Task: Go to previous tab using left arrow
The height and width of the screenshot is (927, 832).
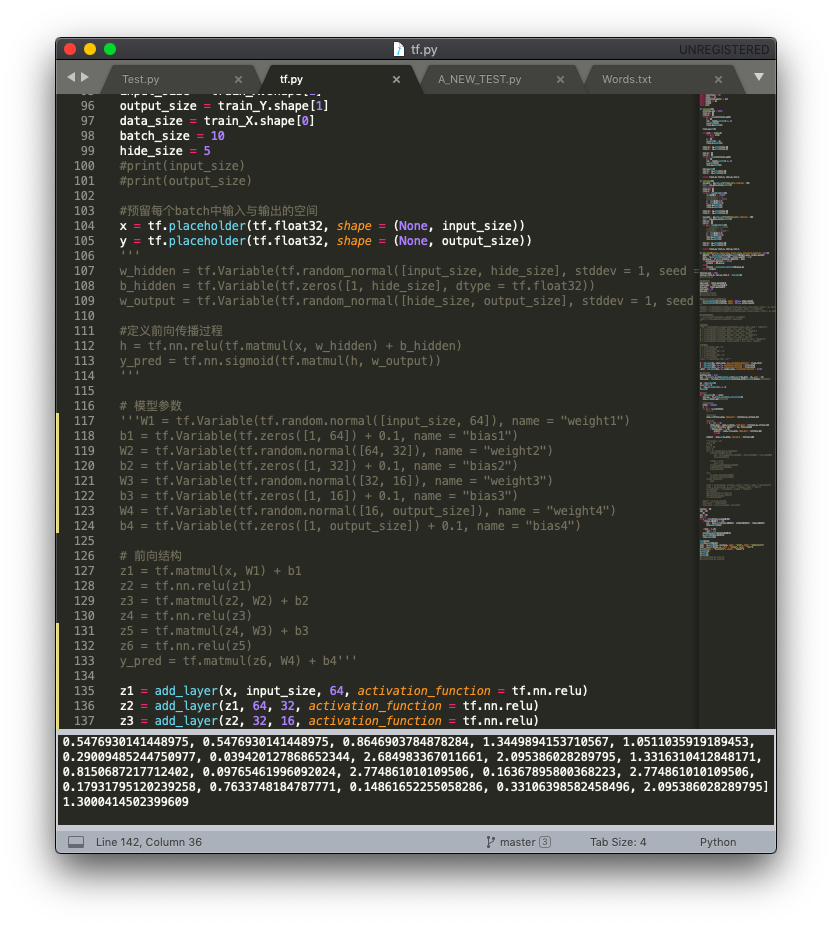Action: (x=71, y=77)
